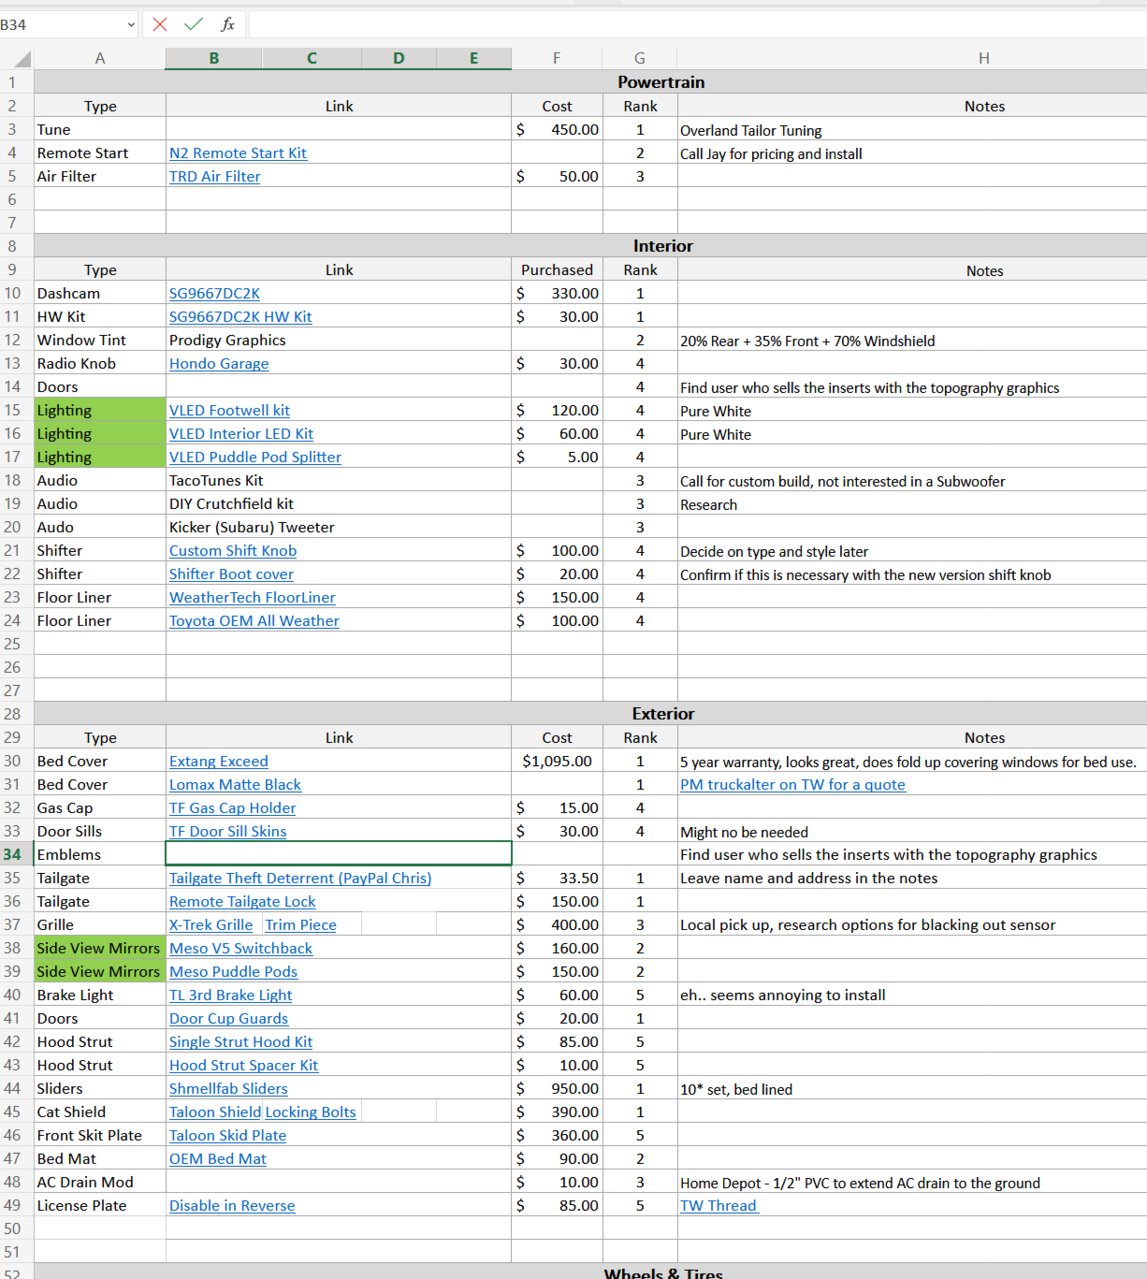Open the TRD Air Filter link
Screen dimensions: 1147x1279
coord(215,176)
